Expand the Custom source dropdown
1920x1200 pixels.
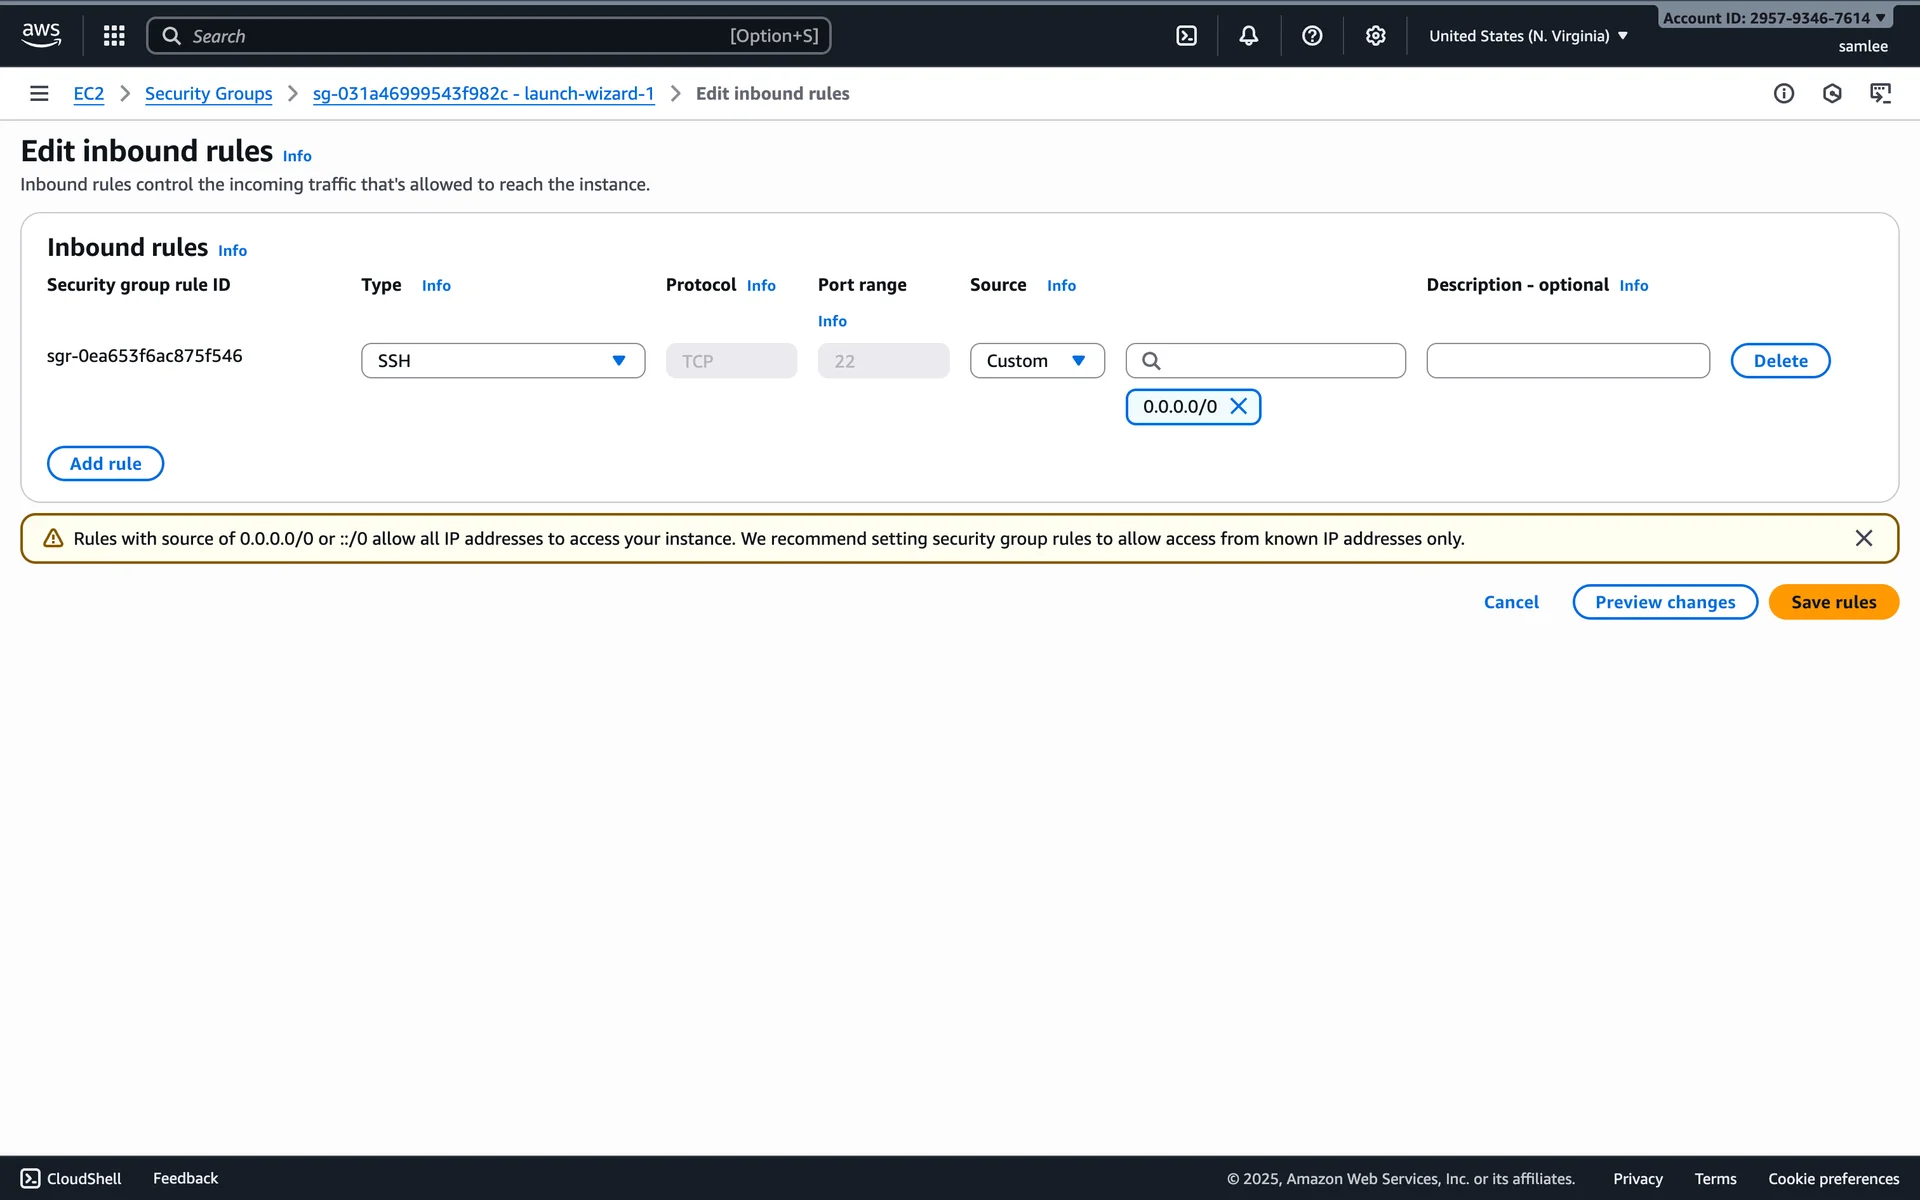(x=1036, y=361)
